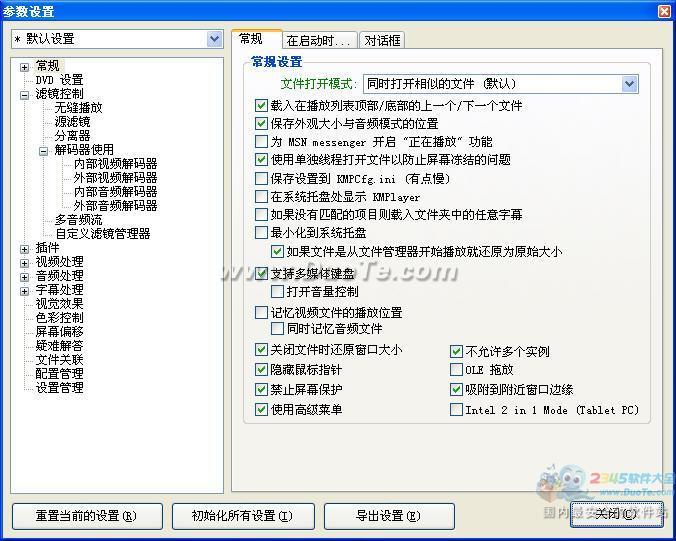Toggle 关闭文件时还原窗口大小 checkbox

click(x=261, y=350)
